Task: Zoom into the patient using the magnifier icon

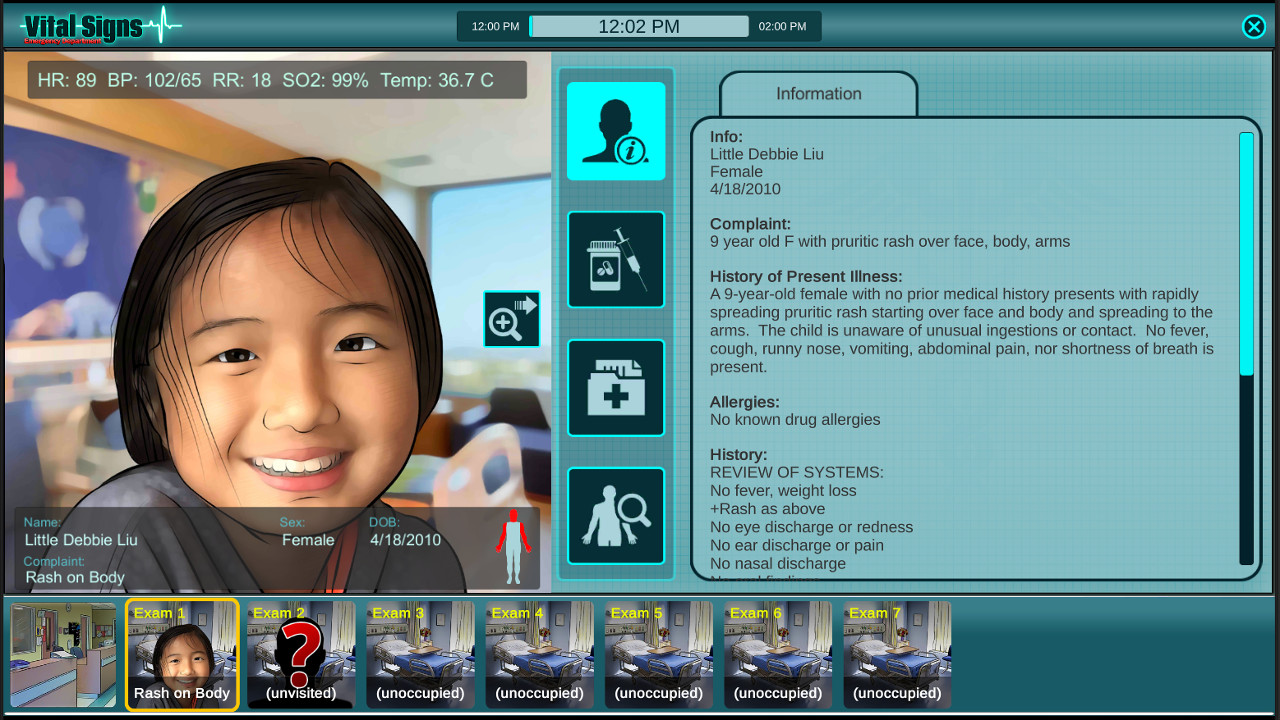Action: (x=511, y=319)
